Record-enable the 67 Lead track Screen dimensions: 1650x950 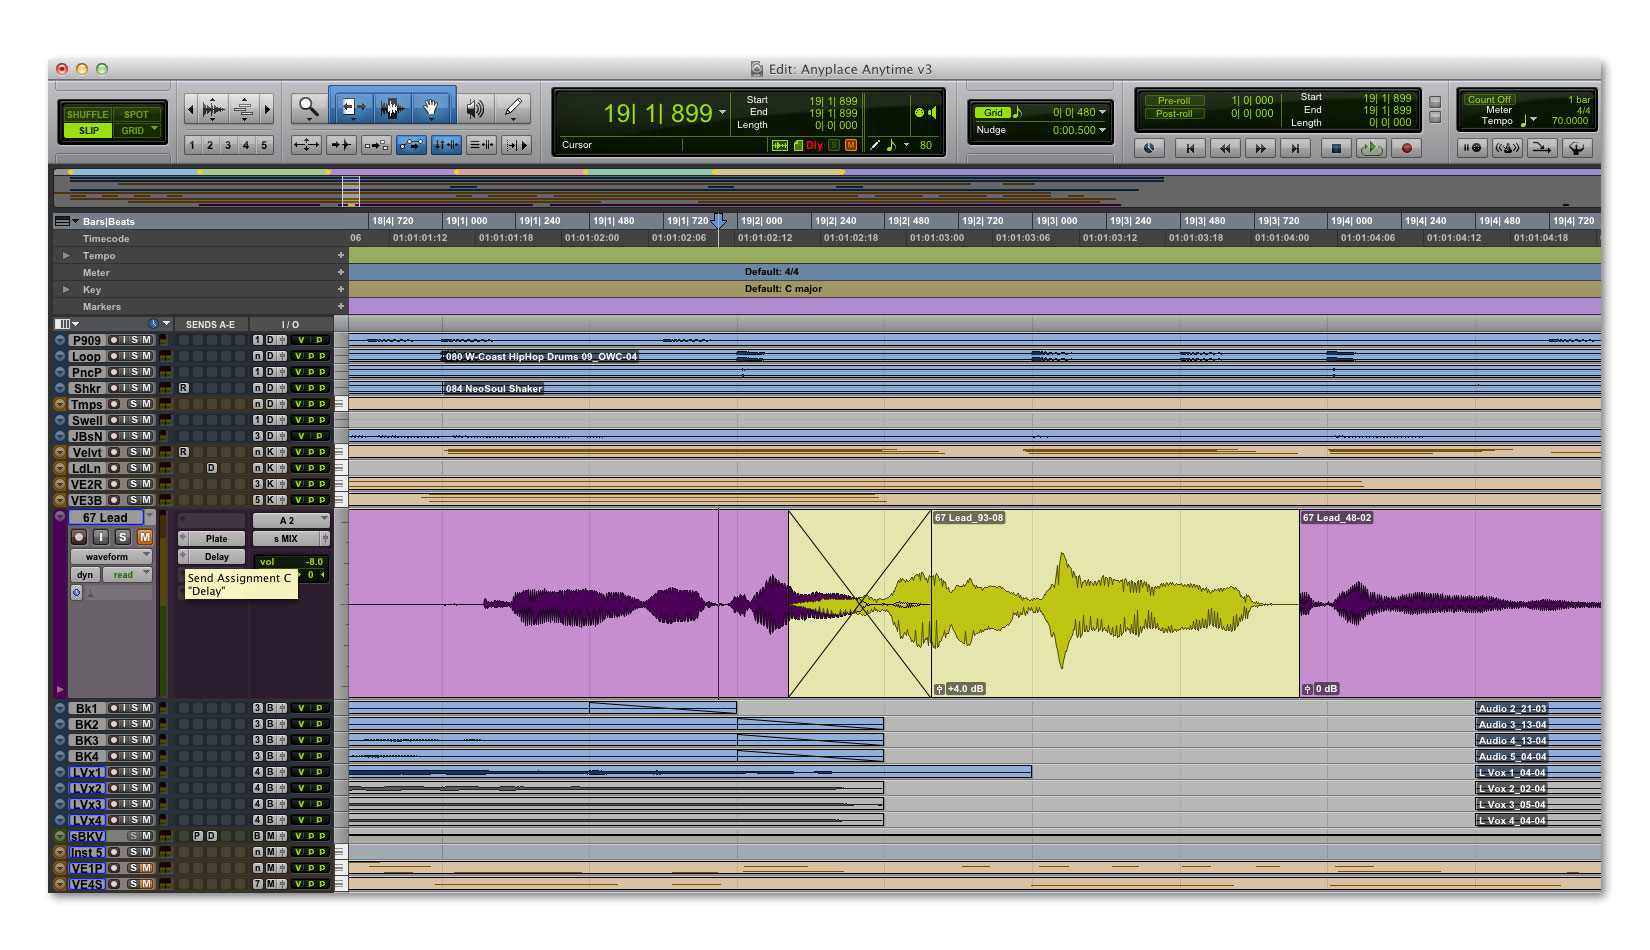coord(80,537)
